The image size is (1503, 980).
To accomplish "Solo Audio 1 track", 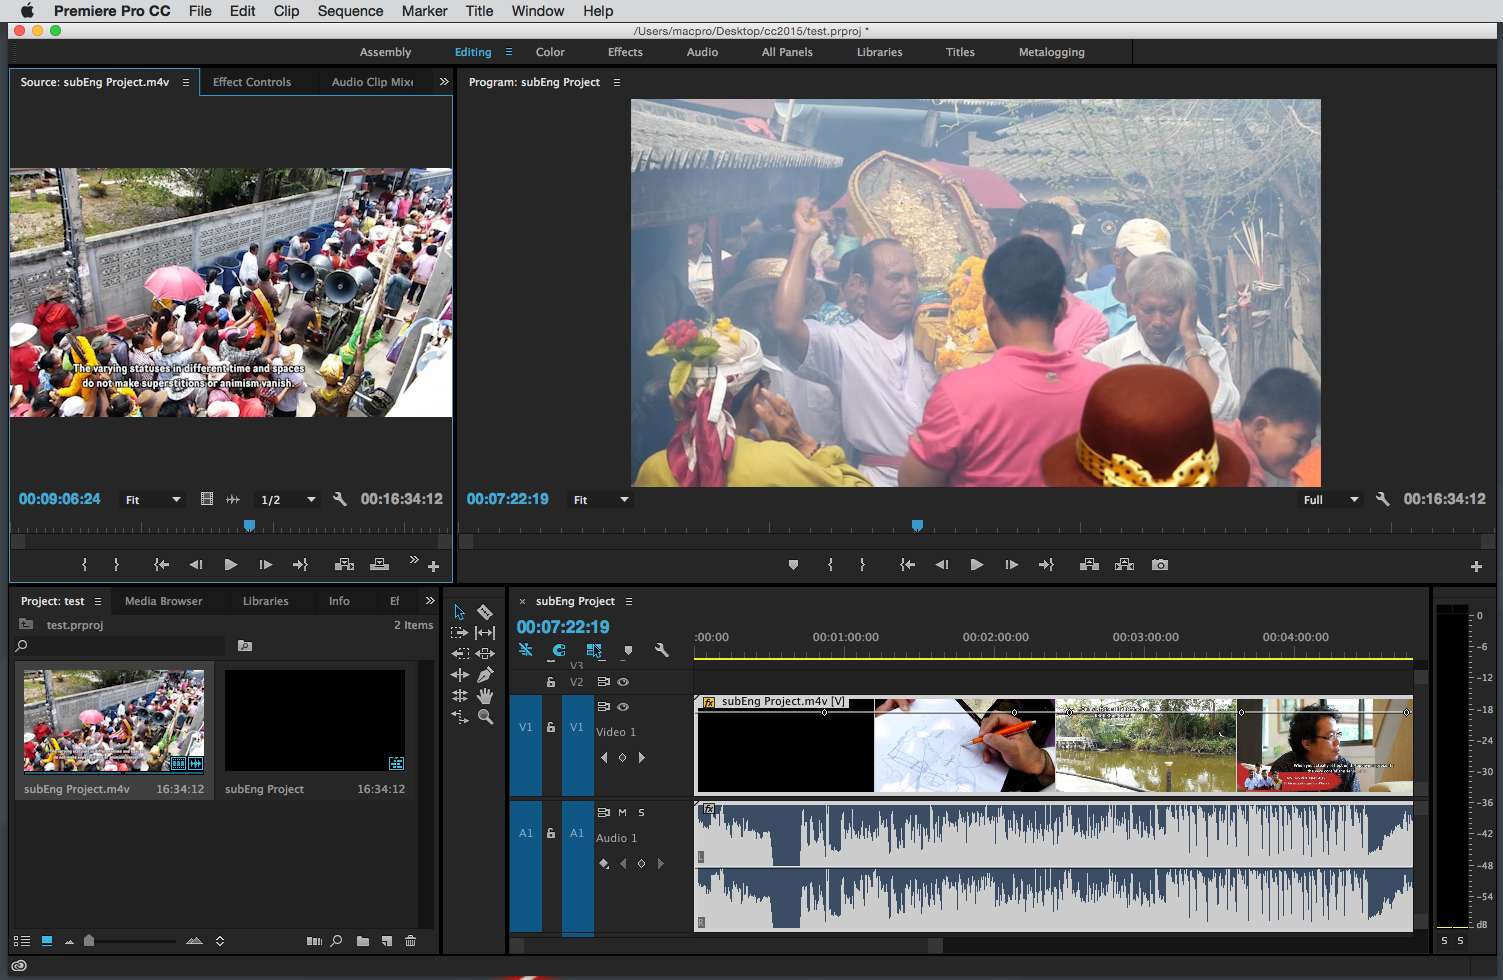I will [641, 813].
